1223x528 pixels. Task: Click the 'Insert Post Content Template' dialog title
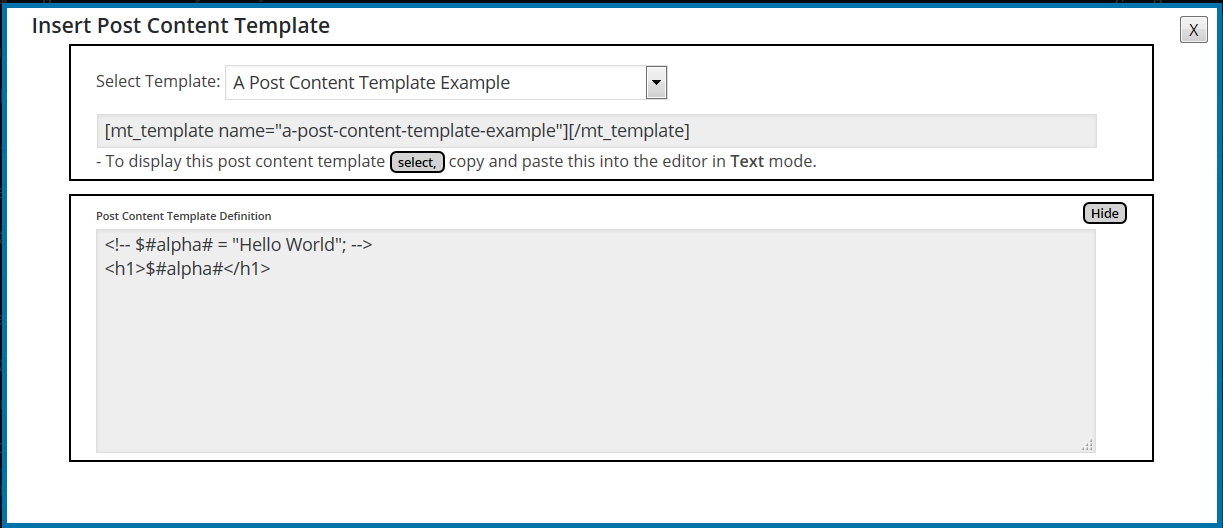tap(181, 26)
